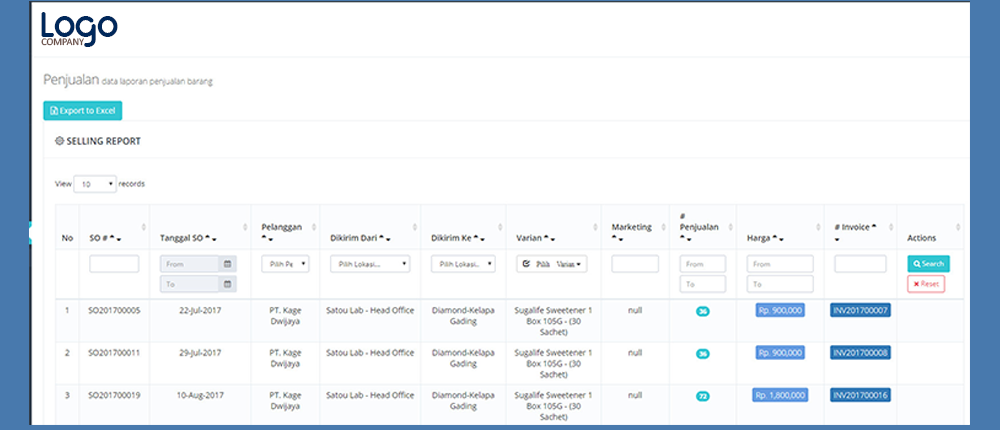Click the calendar icon beside Tanggal From
Screen dimensions: 1000x430
pyautogui.click(x=227, y=264)
